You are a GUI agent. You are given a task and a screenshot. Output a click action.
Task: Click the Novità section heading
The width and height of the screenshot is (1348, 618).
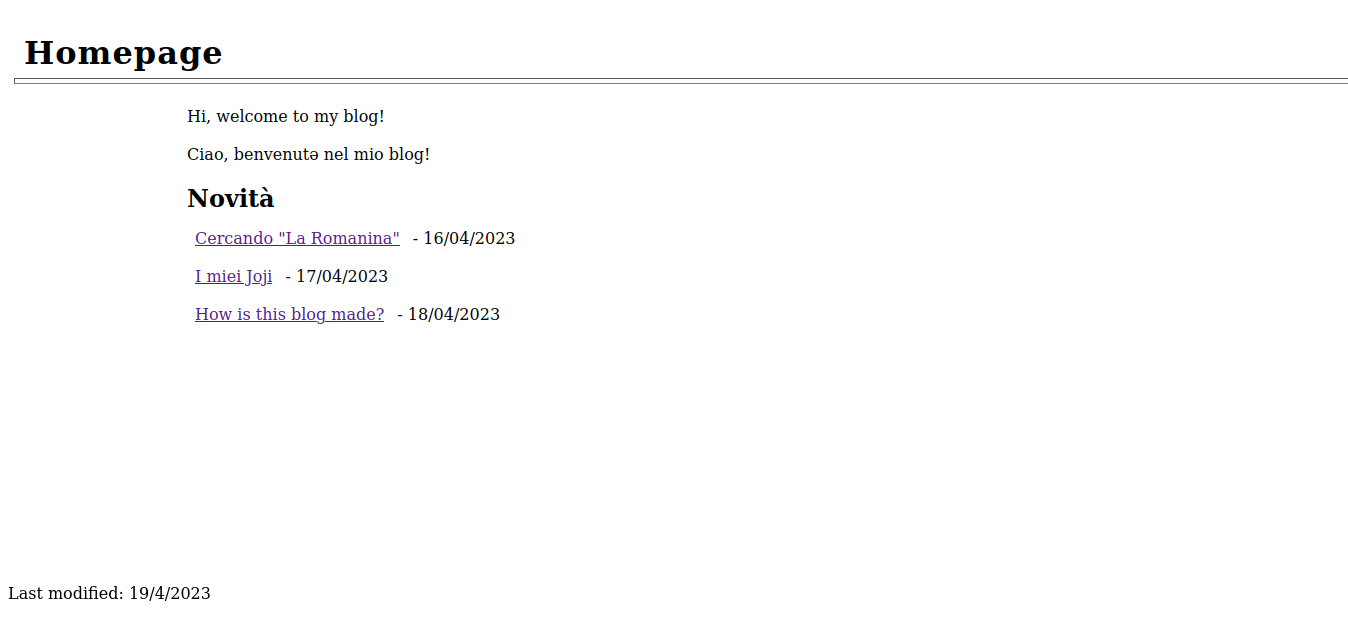(x=230, y=198)
